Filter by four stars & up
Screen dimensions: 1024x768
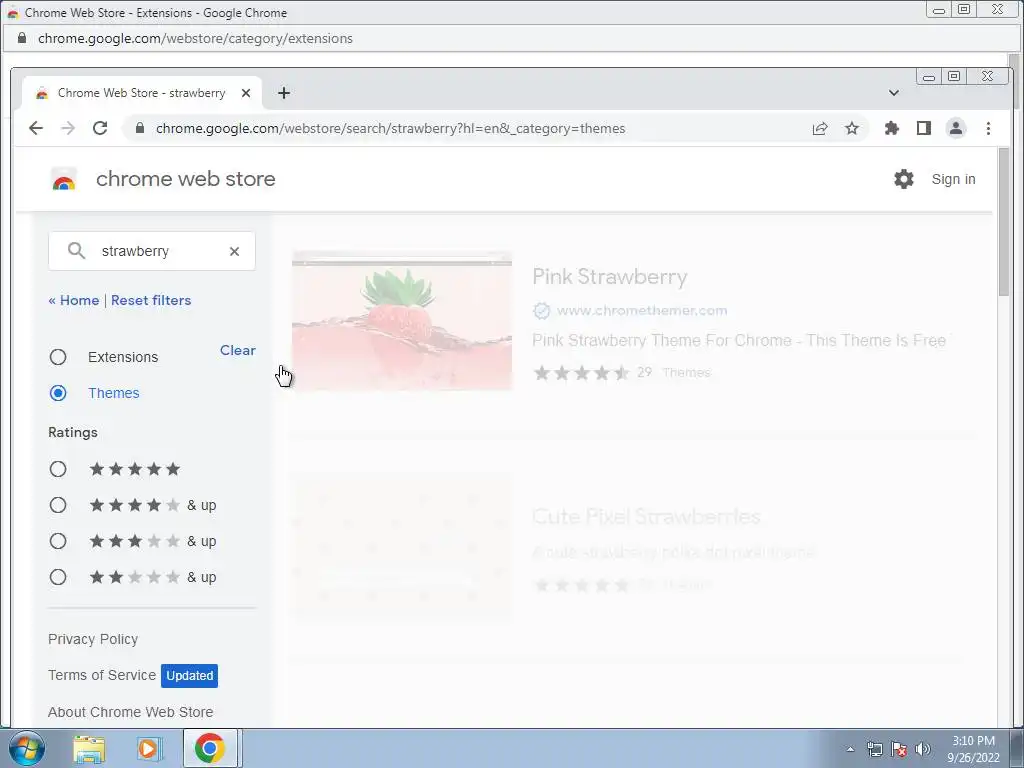click(x=58, y=505)
